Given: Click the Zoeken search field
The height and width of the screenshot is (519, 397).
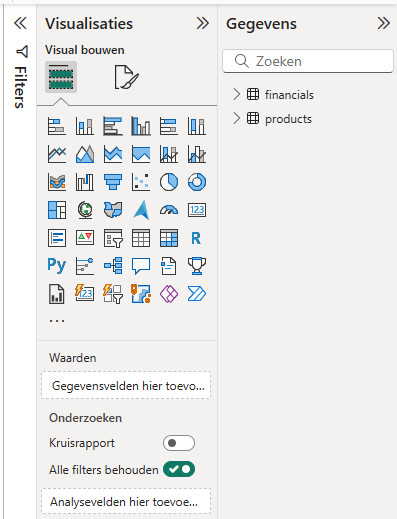Looking at the screenshot, I should [x=308, y=61].
